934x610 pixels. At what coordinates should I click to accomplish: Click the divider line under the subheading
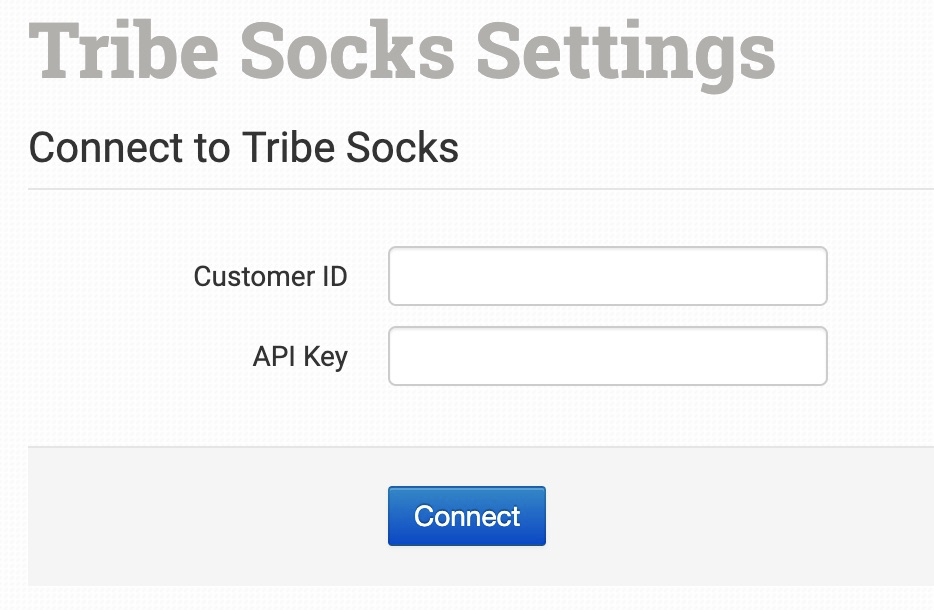tap(480, 188)
